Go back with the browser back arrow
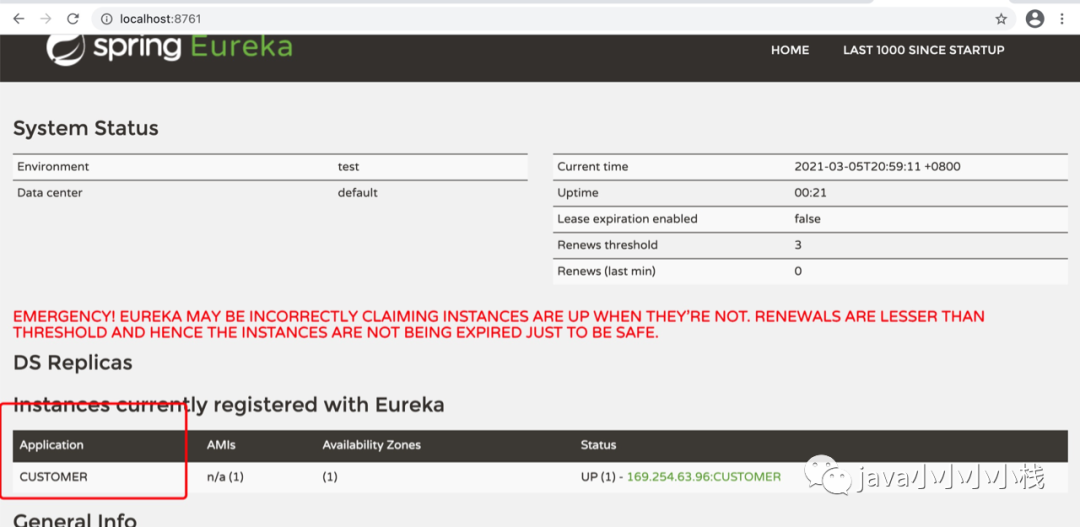 click(19, 19)
